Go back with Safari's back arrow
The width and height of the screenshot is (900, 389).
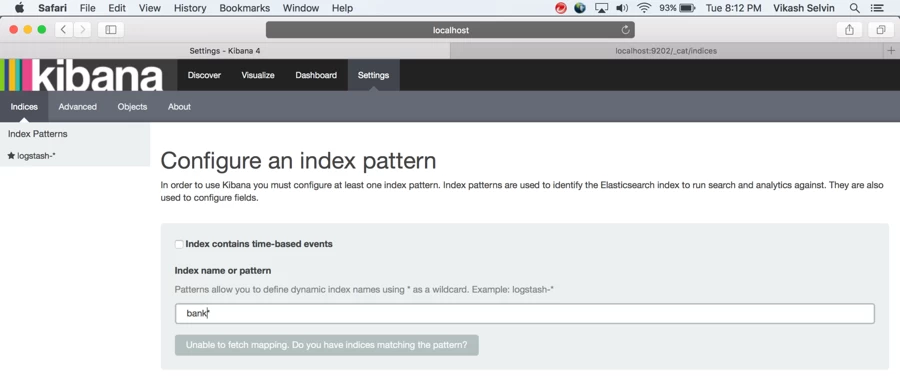tap(63, 30)
